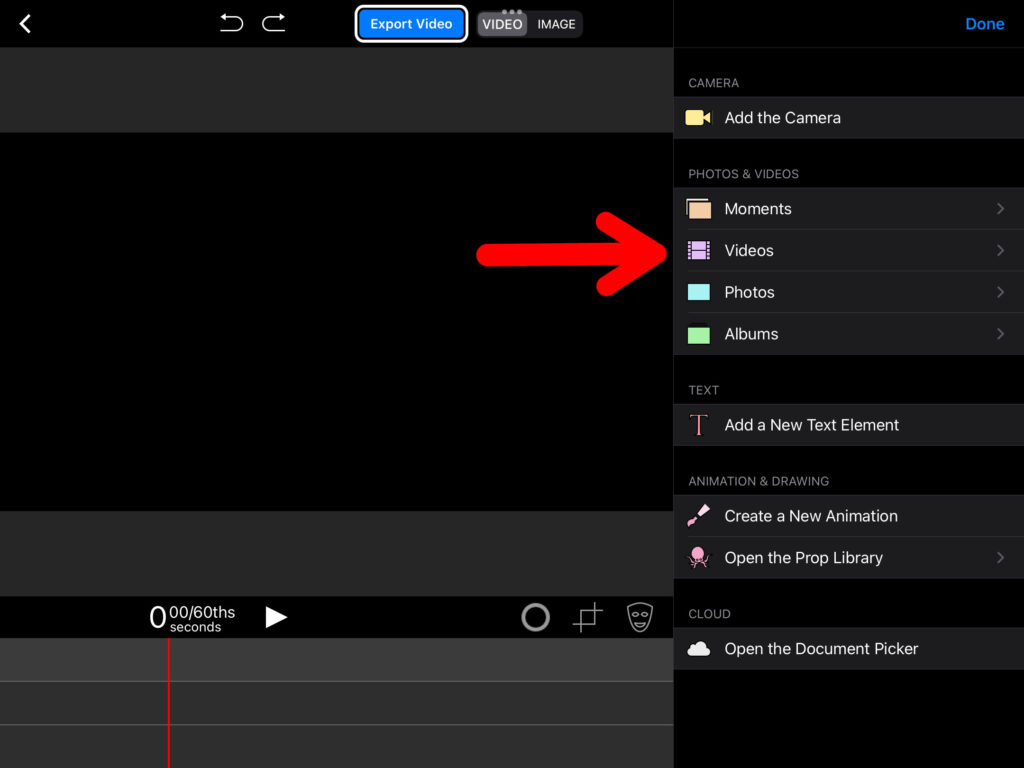Click the Export Video button
The image size is (1024, 768).
point(411,24)
